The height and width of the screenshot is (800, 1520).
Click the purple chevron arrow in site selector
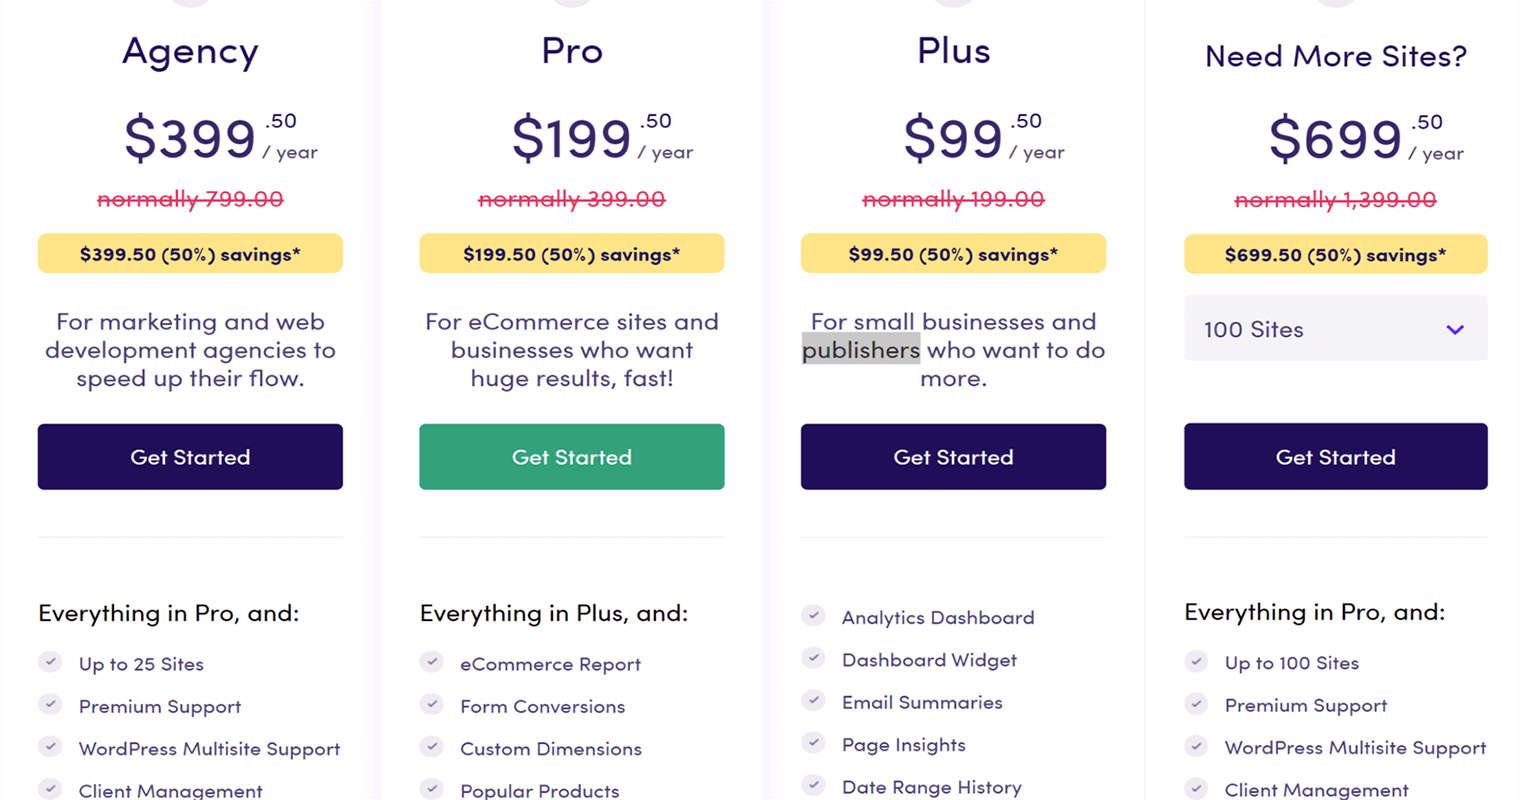coord(1455,329)
